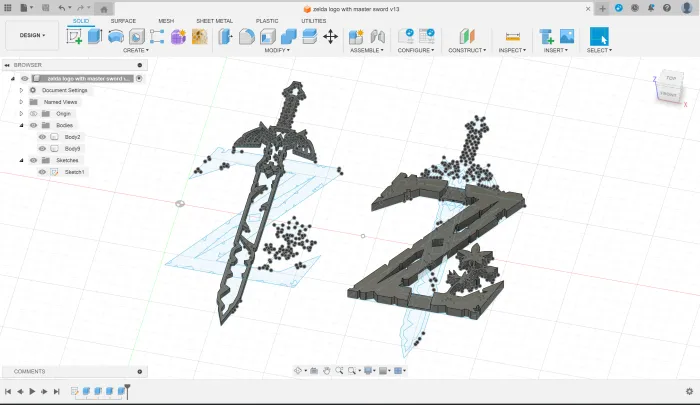Open timeline settings gear icon
The height and width of the screenshot is (405, 700).
[x=689, y=392]
